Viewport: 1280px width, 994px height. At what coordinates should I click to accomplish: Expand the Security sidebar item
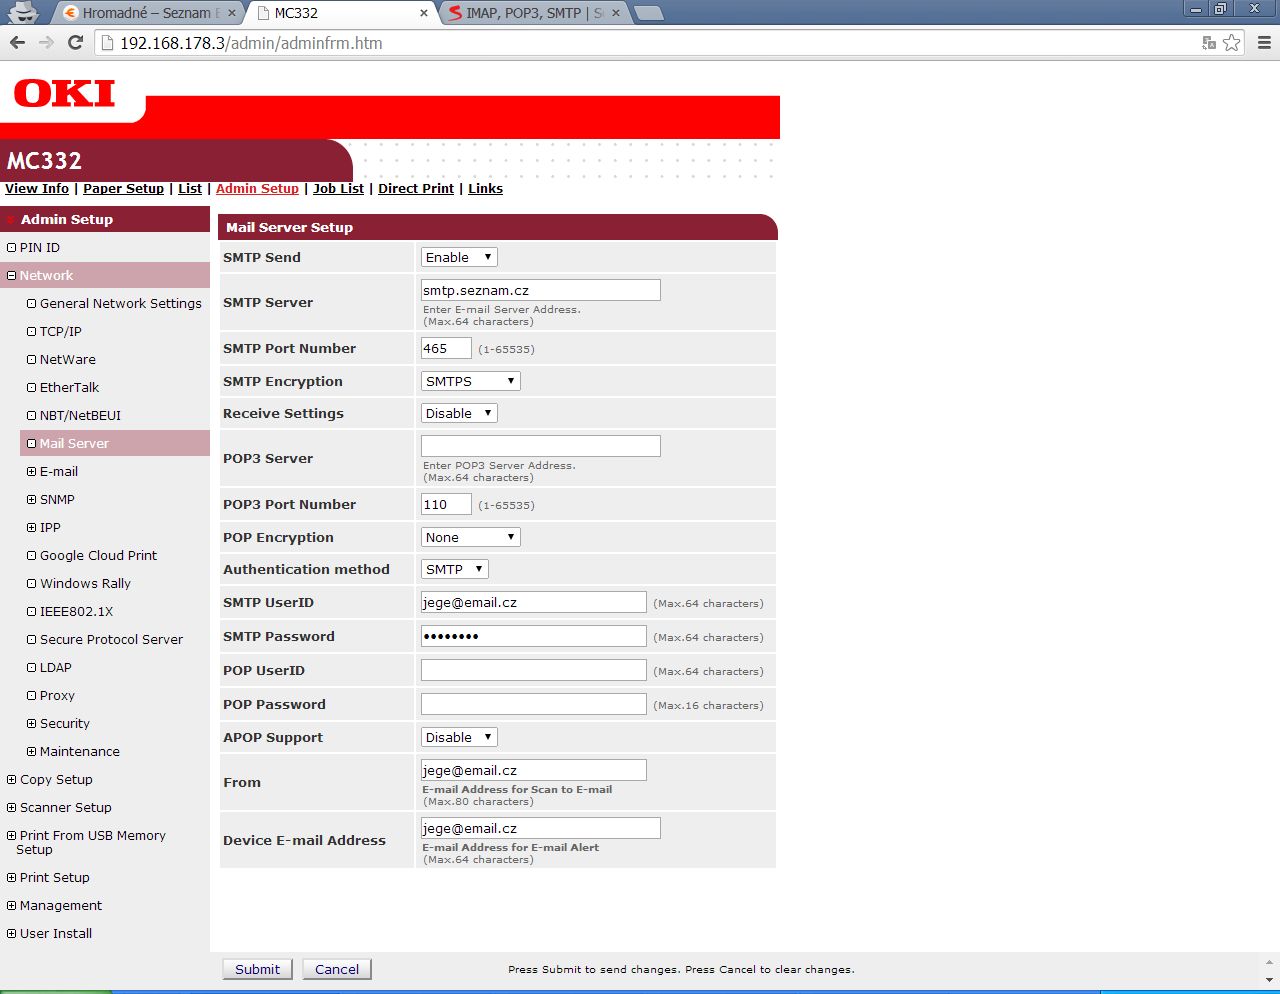click(32, 723)
